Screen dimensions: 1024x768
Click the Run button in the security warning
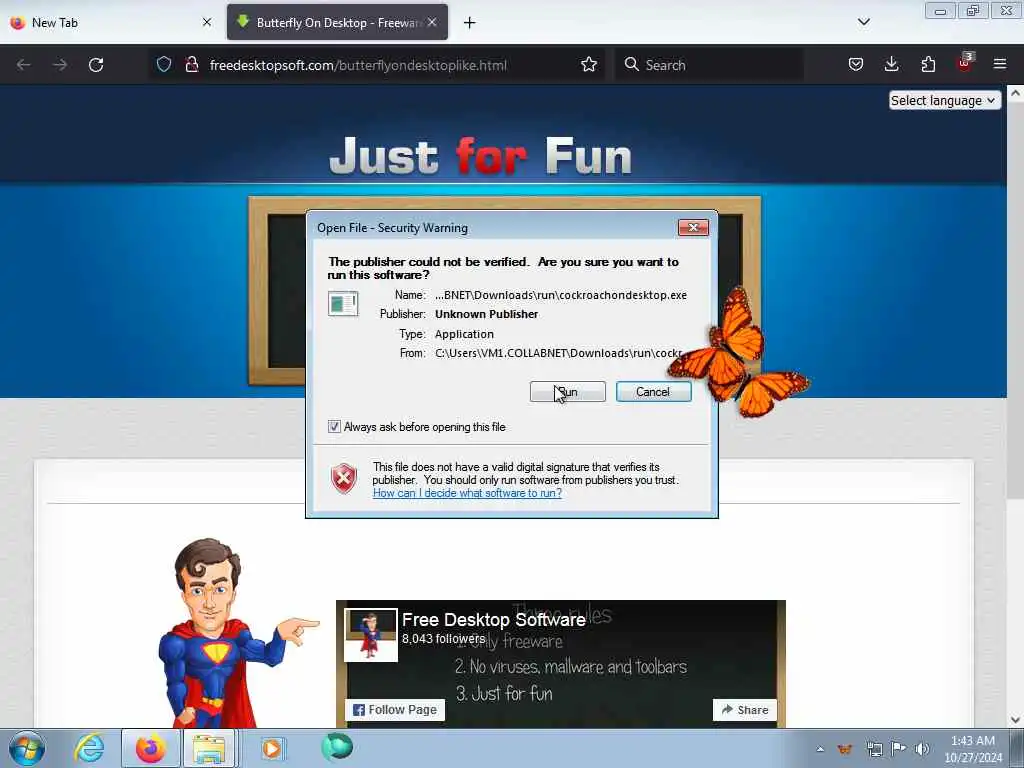(568, 392)
